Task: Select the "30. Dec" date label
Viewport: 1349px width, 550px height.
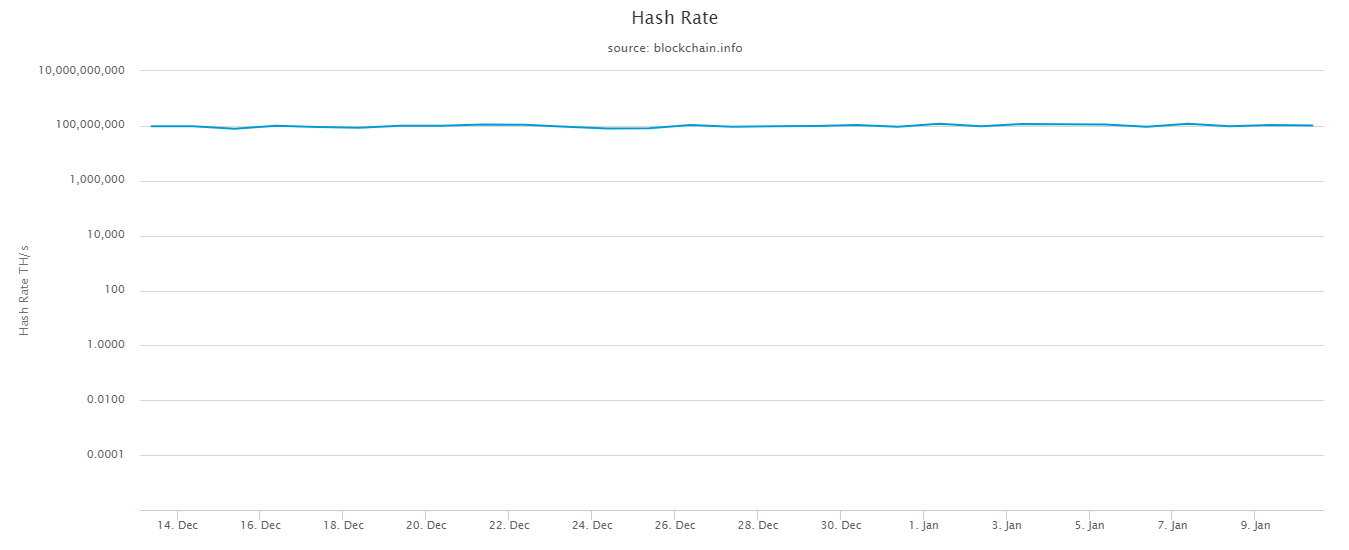Action: [842, 525]
